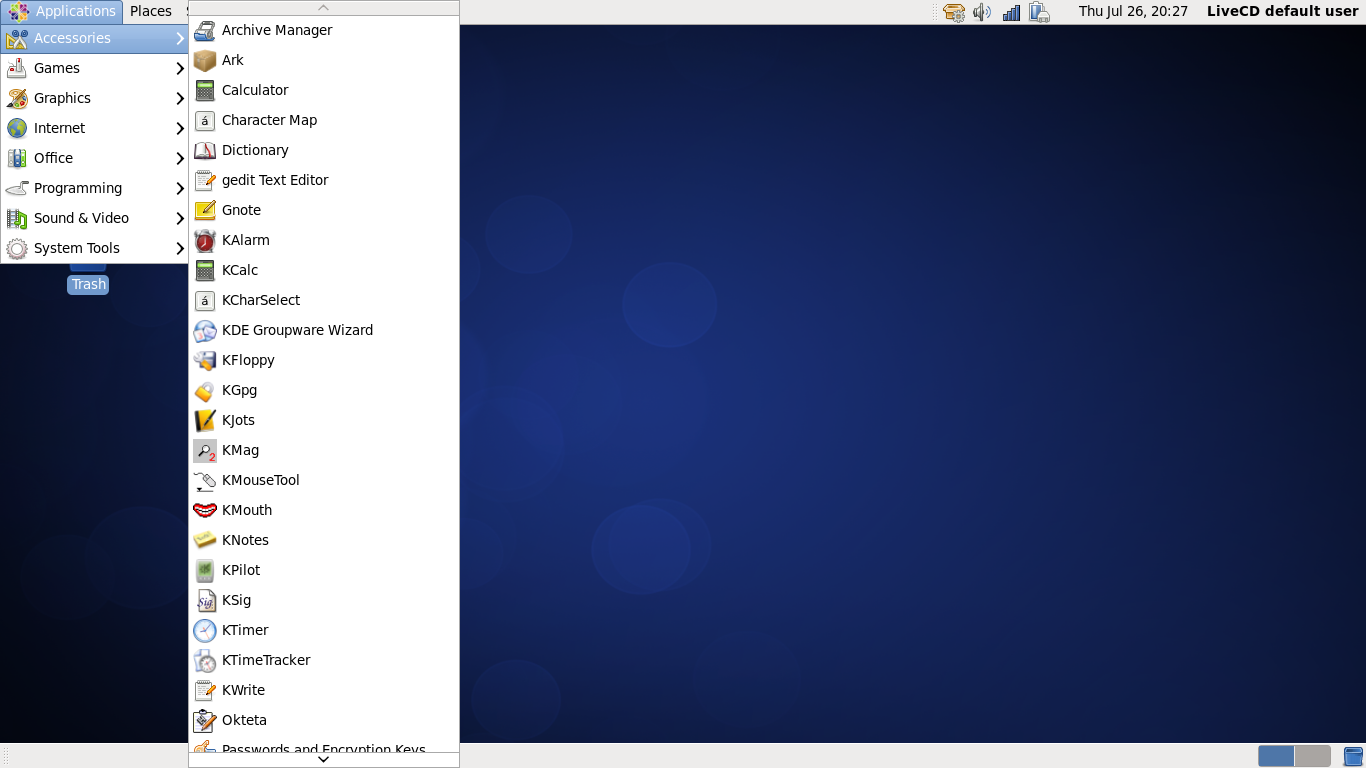Launch the Okteta entry

click(x=324, y=720)
